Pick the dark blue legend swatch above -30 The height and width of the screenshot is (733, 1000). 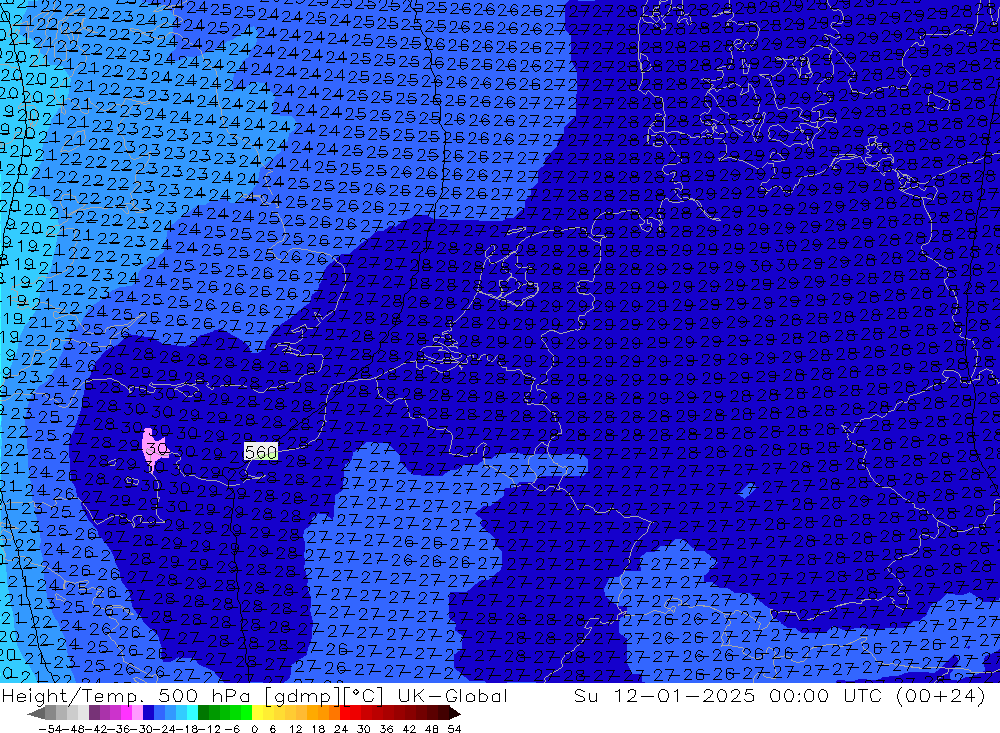(x=148, y=713)
